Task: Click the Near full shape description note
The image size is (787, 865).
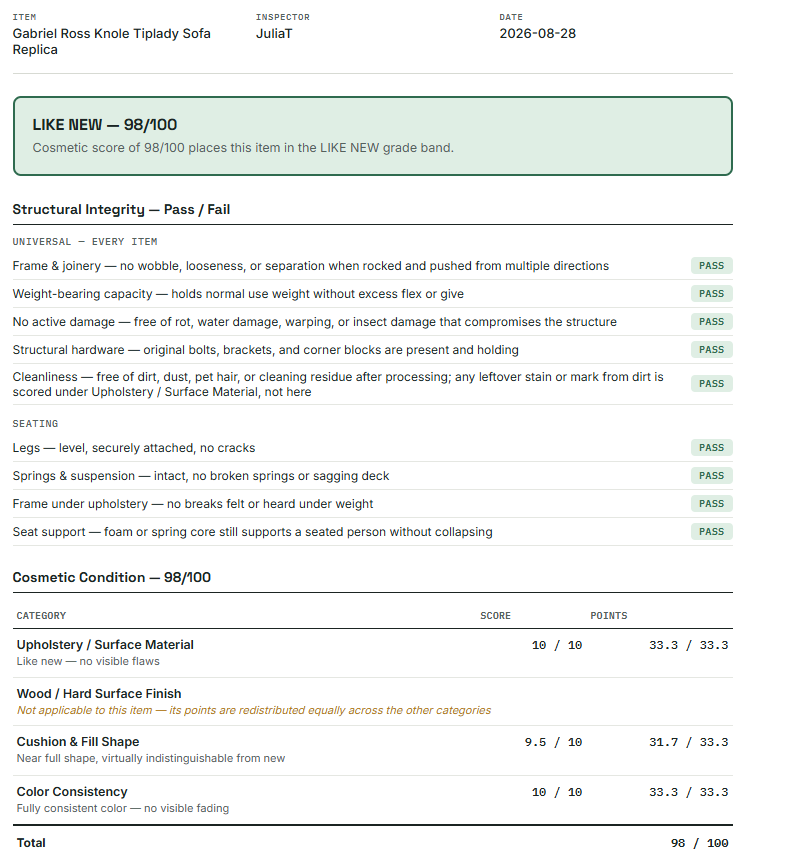Action: (151, 759)
